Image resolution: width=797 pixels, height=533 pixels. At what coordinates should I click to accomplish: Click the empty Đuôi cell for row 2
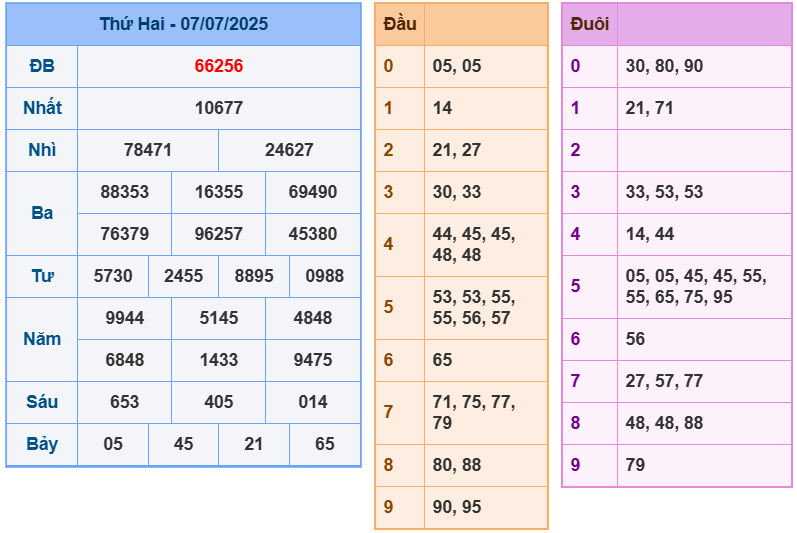tap(703, 150)
